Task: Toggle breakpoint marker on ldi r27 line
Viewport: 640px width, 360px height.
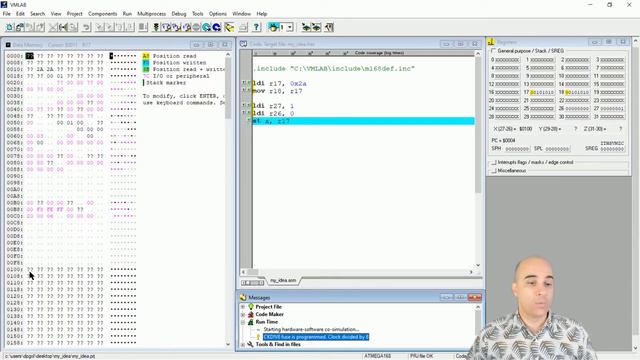Action: click(x=246, y=106)
